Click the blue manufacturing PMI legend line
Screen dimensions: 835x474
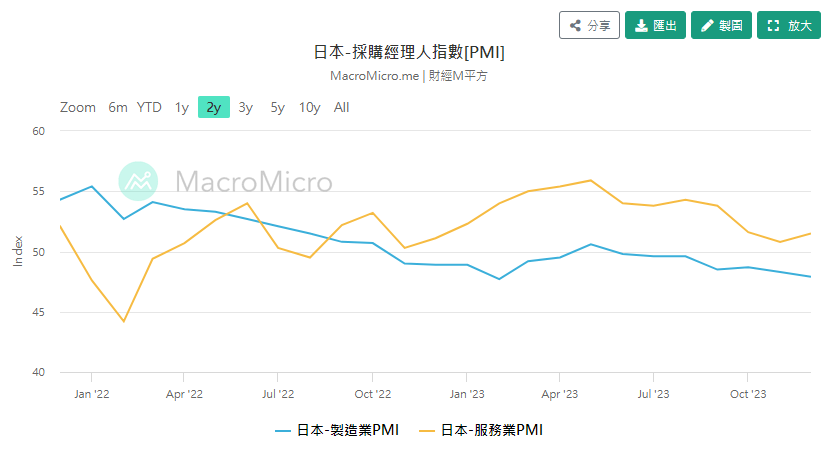click(283, 430)
